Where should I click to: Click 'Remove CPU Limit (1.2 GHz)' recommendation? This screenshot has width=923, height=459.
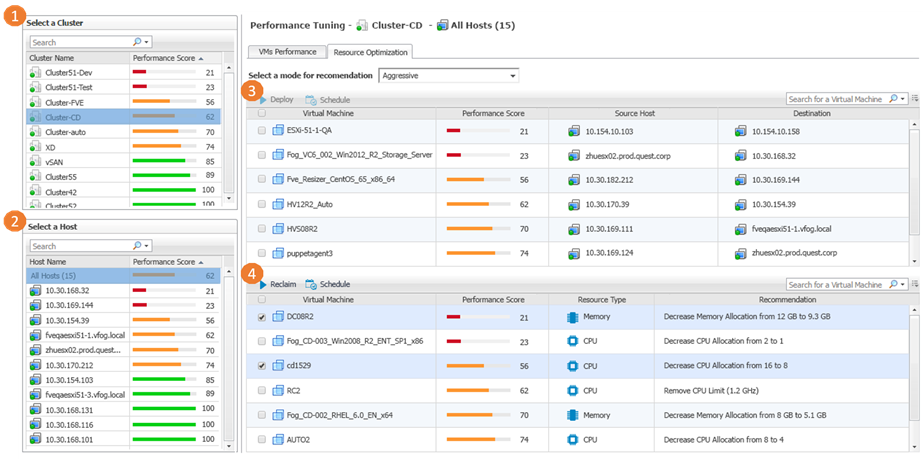(x=711, y=390)
